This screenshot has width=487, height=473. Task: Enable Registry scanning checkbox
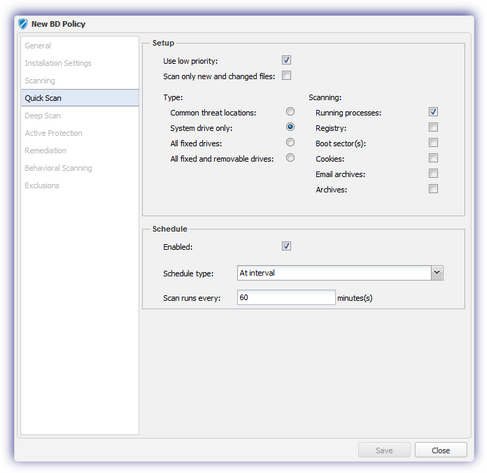433,127
